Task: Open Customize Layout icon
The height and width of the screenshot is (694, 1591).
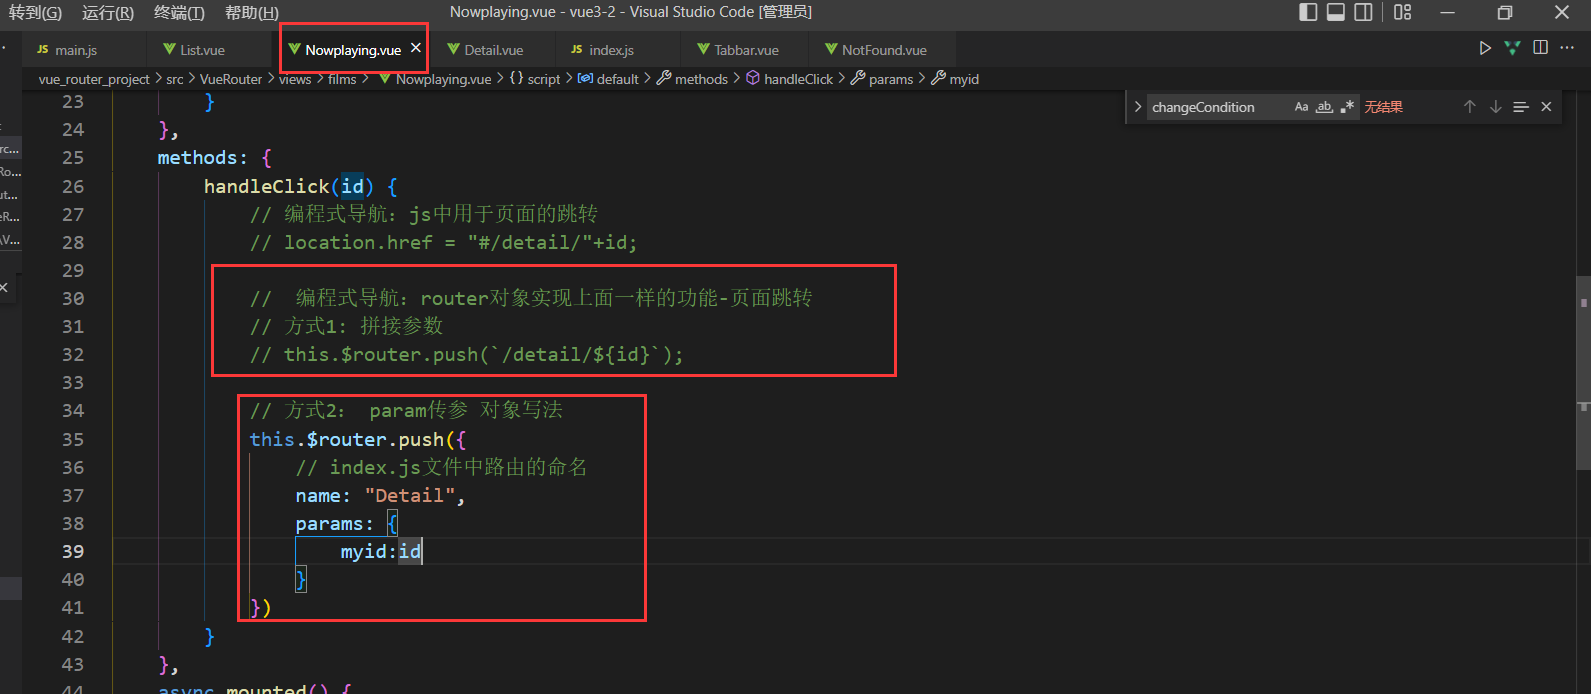Action: coord(1403,12)
